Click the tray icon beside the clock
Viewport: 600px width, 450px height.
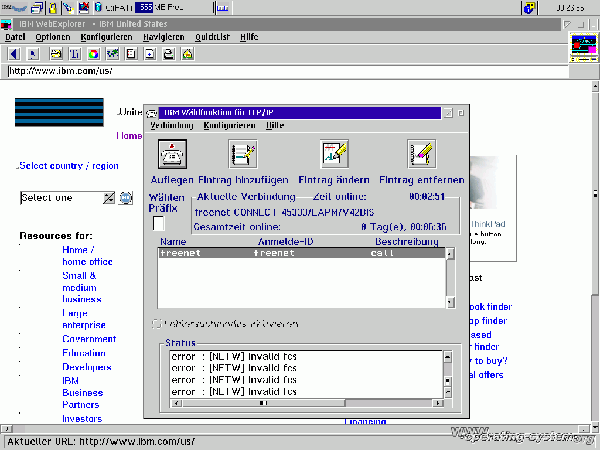pyautogui.click(x=530, y=8)
